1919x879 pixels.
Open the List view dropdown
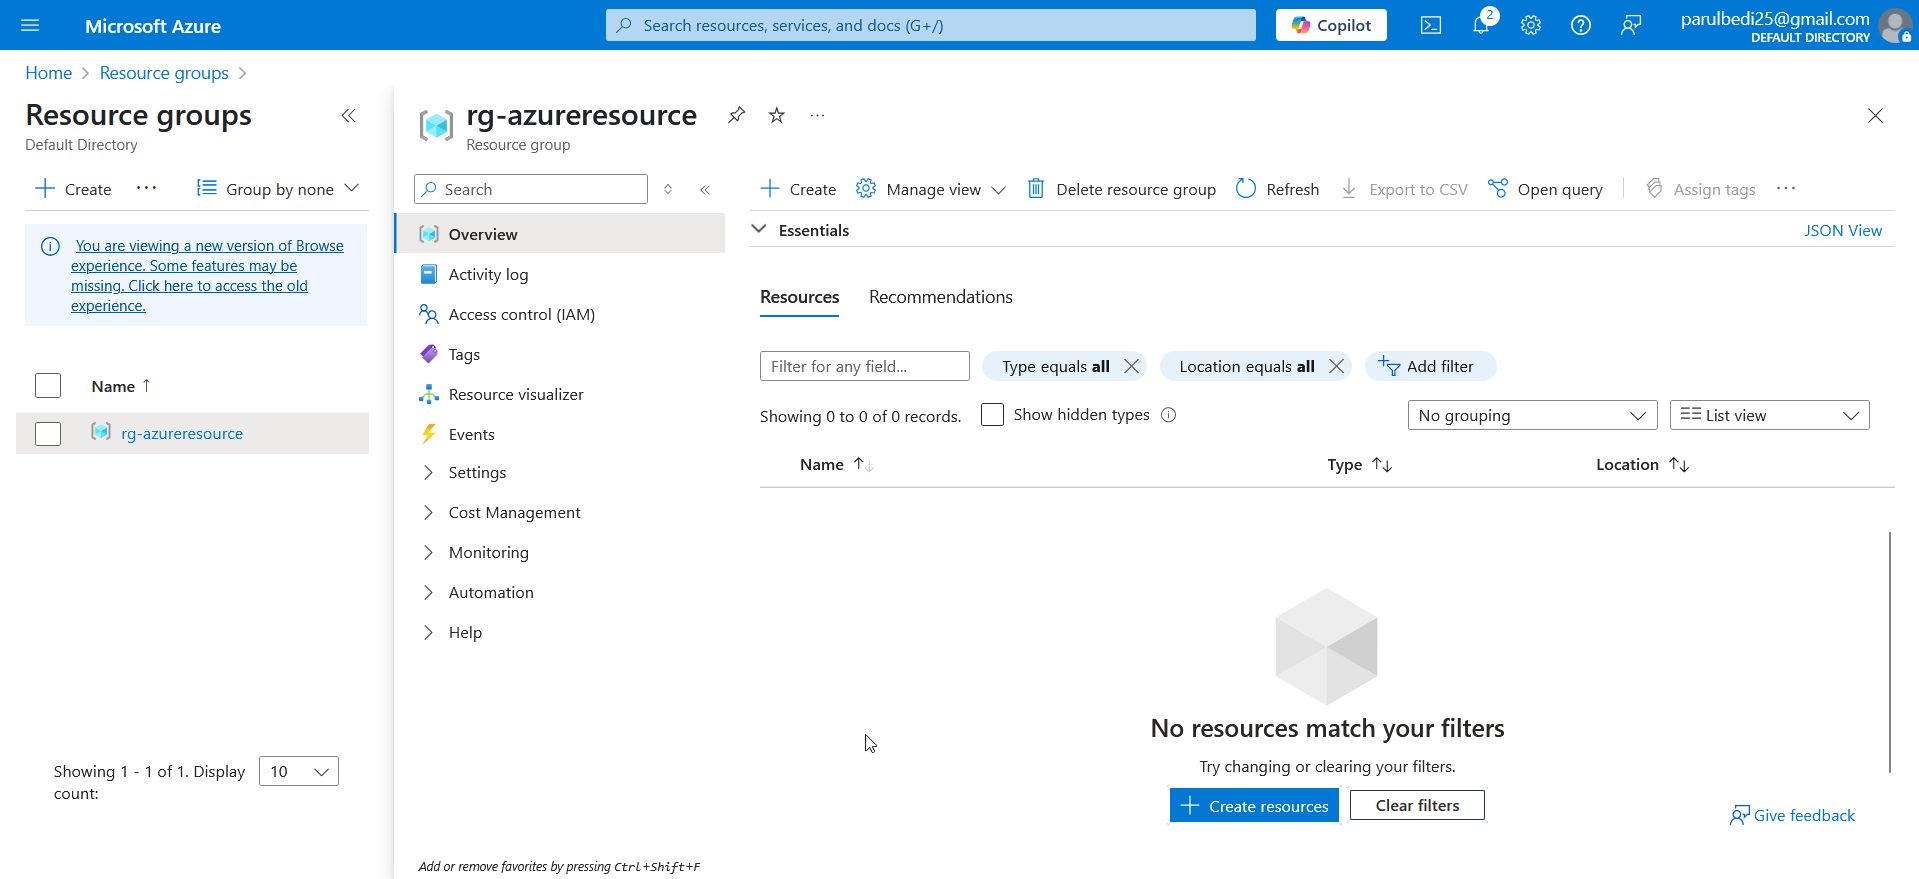tap(1769, 415)
